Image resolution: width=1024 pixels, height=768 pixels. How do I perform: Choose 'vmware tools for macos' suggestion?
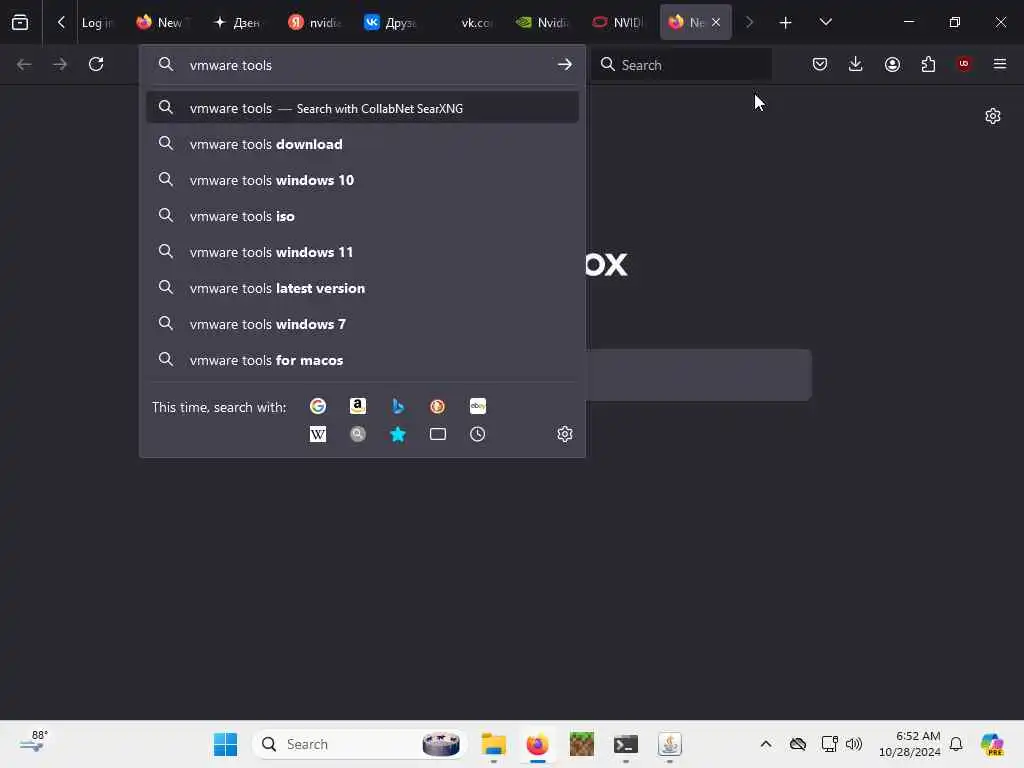click(x=362, y=359)
